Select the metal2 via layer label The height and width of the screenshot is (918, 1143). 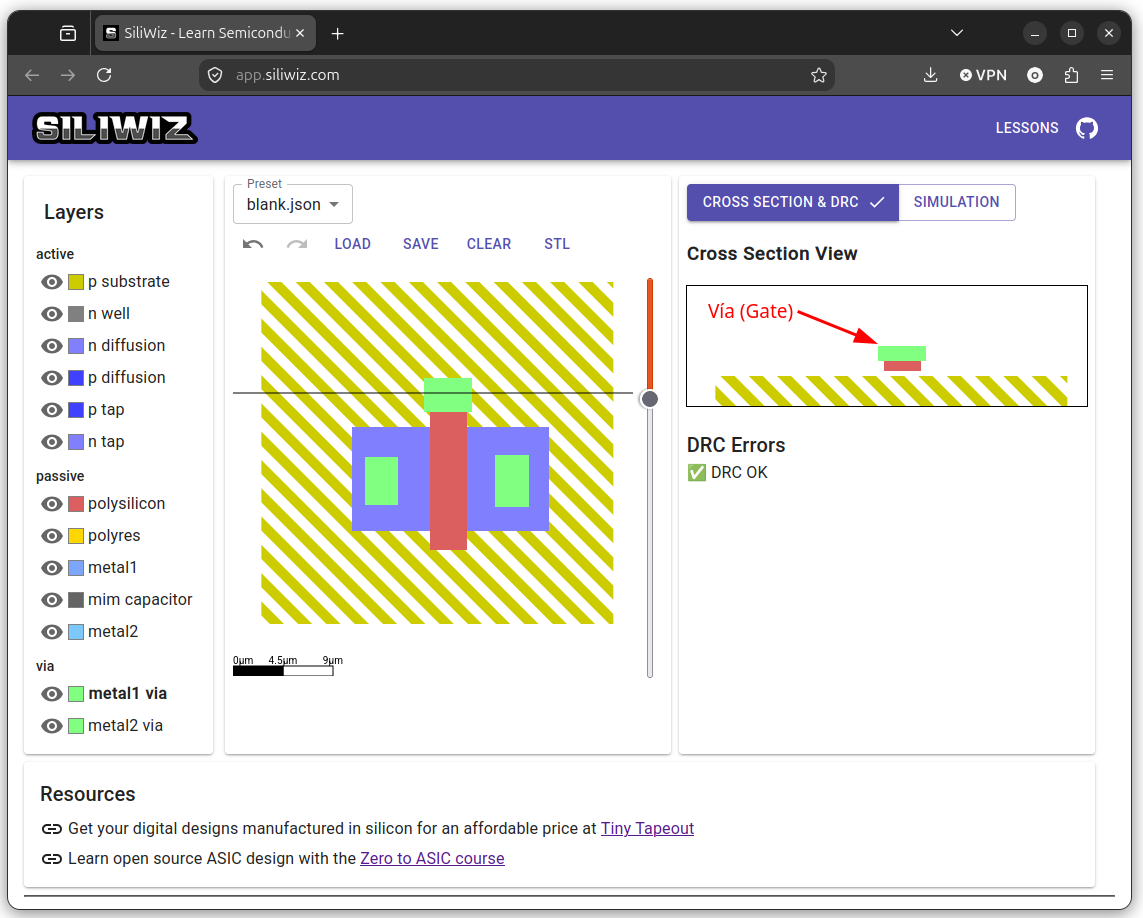(x=125, y=726)
